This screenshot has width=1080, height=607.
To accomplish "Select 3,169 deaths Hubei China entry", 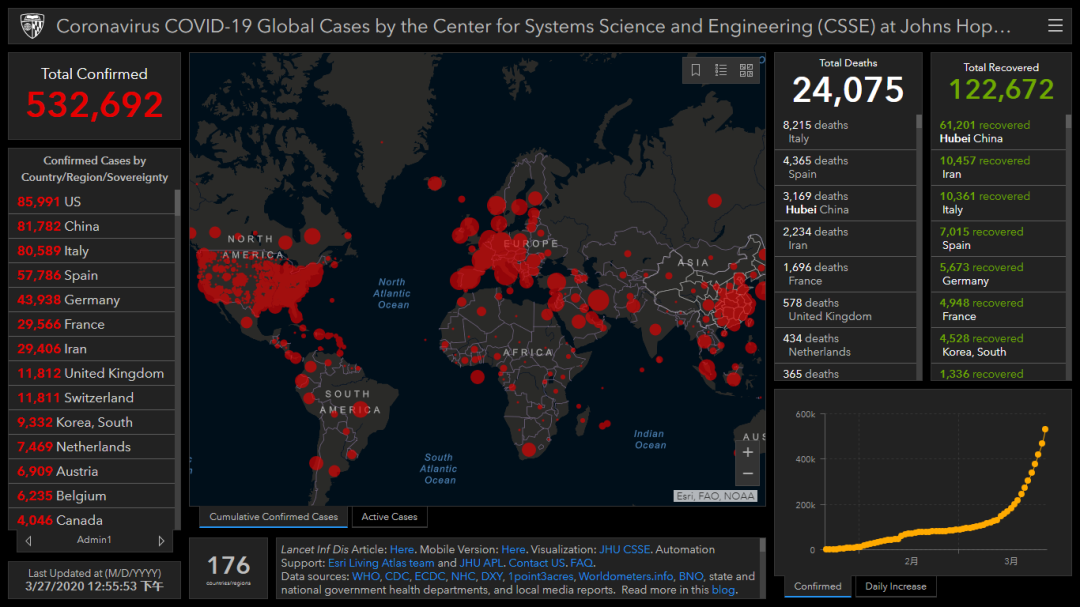I will click(845, 203).
